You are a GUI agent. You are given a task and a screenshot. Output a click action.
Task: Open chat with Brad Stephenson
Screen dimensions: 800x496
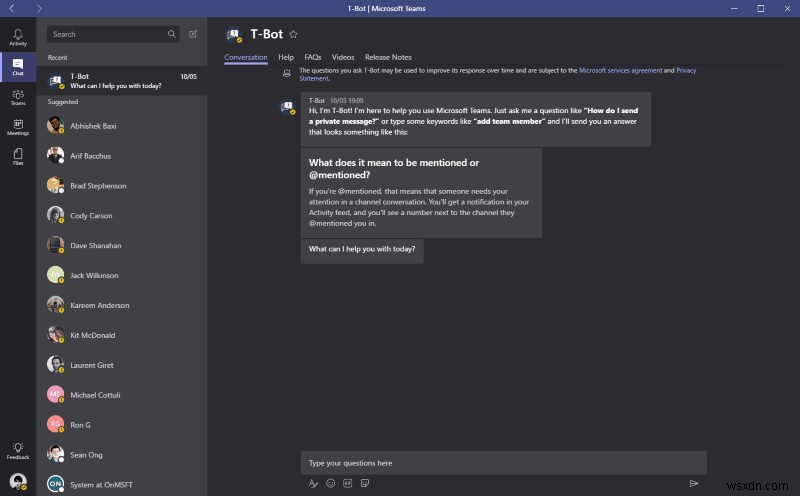click(122, 186)
